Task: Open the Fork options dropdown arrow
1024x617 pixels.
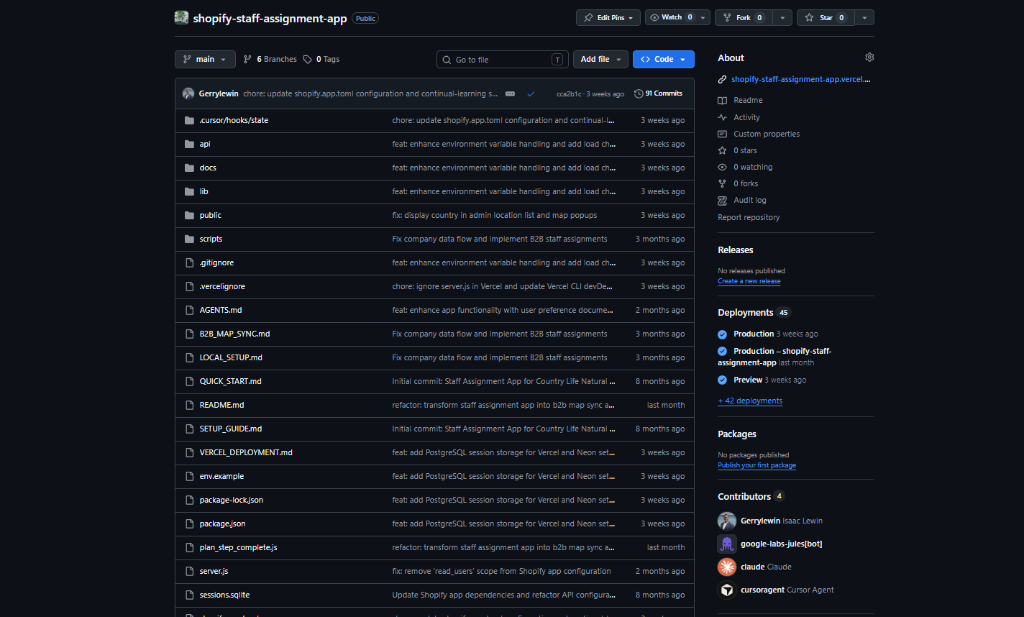Action: [782, 18]
